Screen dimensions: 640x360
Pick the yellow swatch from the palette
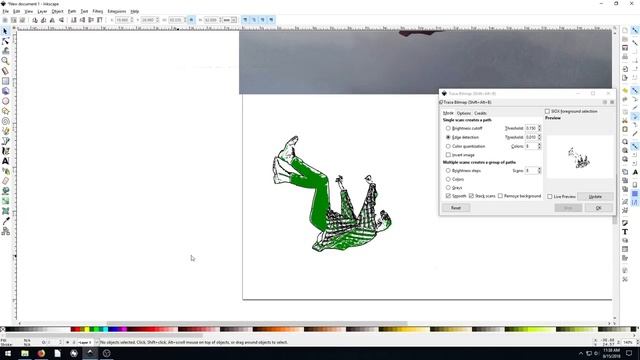(x=87, y=329)
